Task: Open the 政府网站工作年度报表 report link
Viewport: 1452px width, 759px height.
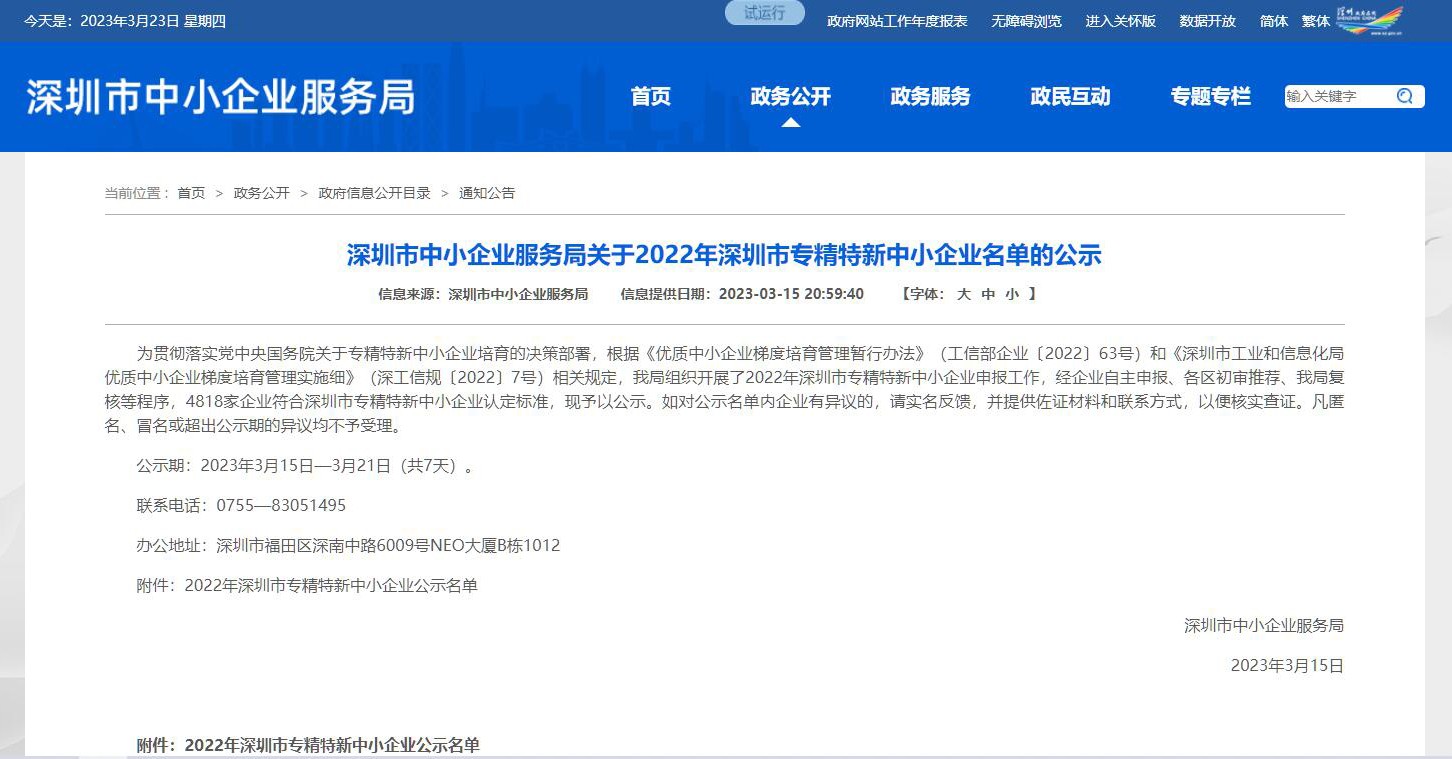Action: 895,20
